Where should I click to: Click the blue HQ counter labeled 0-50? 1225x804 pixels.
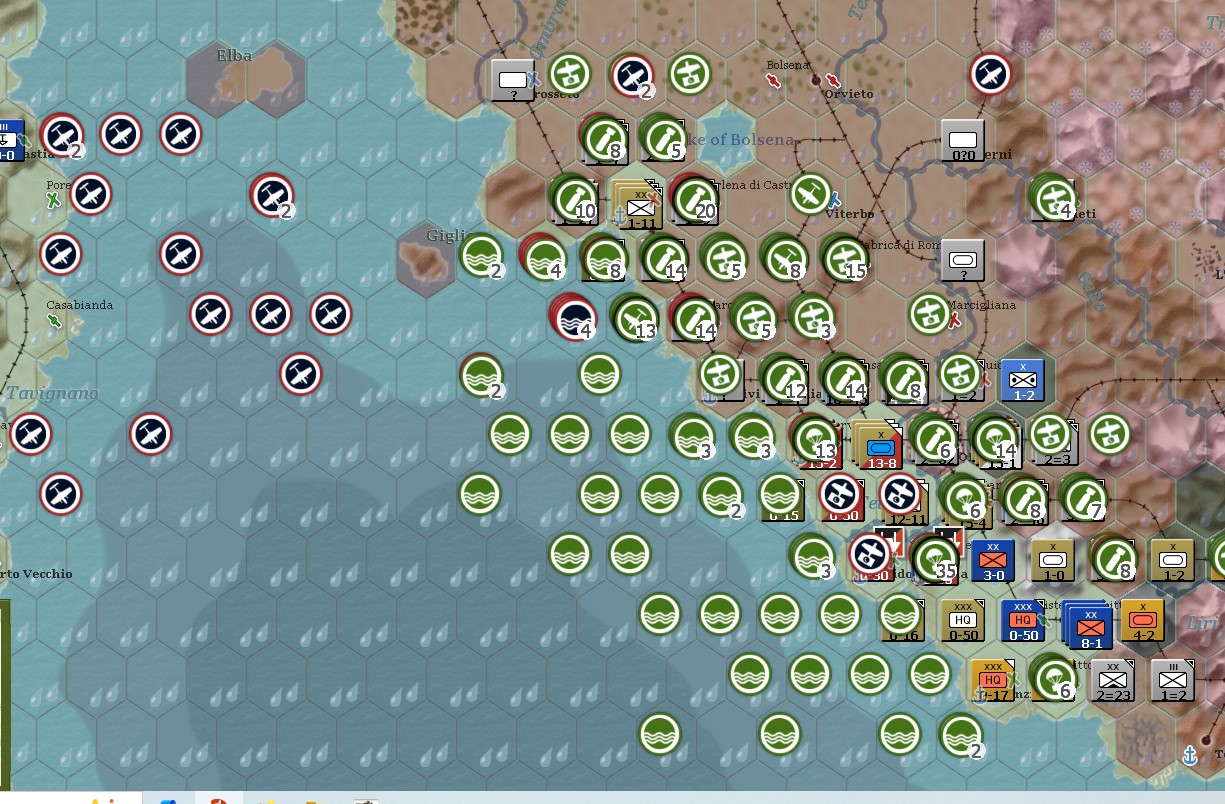pos(1022,620)
